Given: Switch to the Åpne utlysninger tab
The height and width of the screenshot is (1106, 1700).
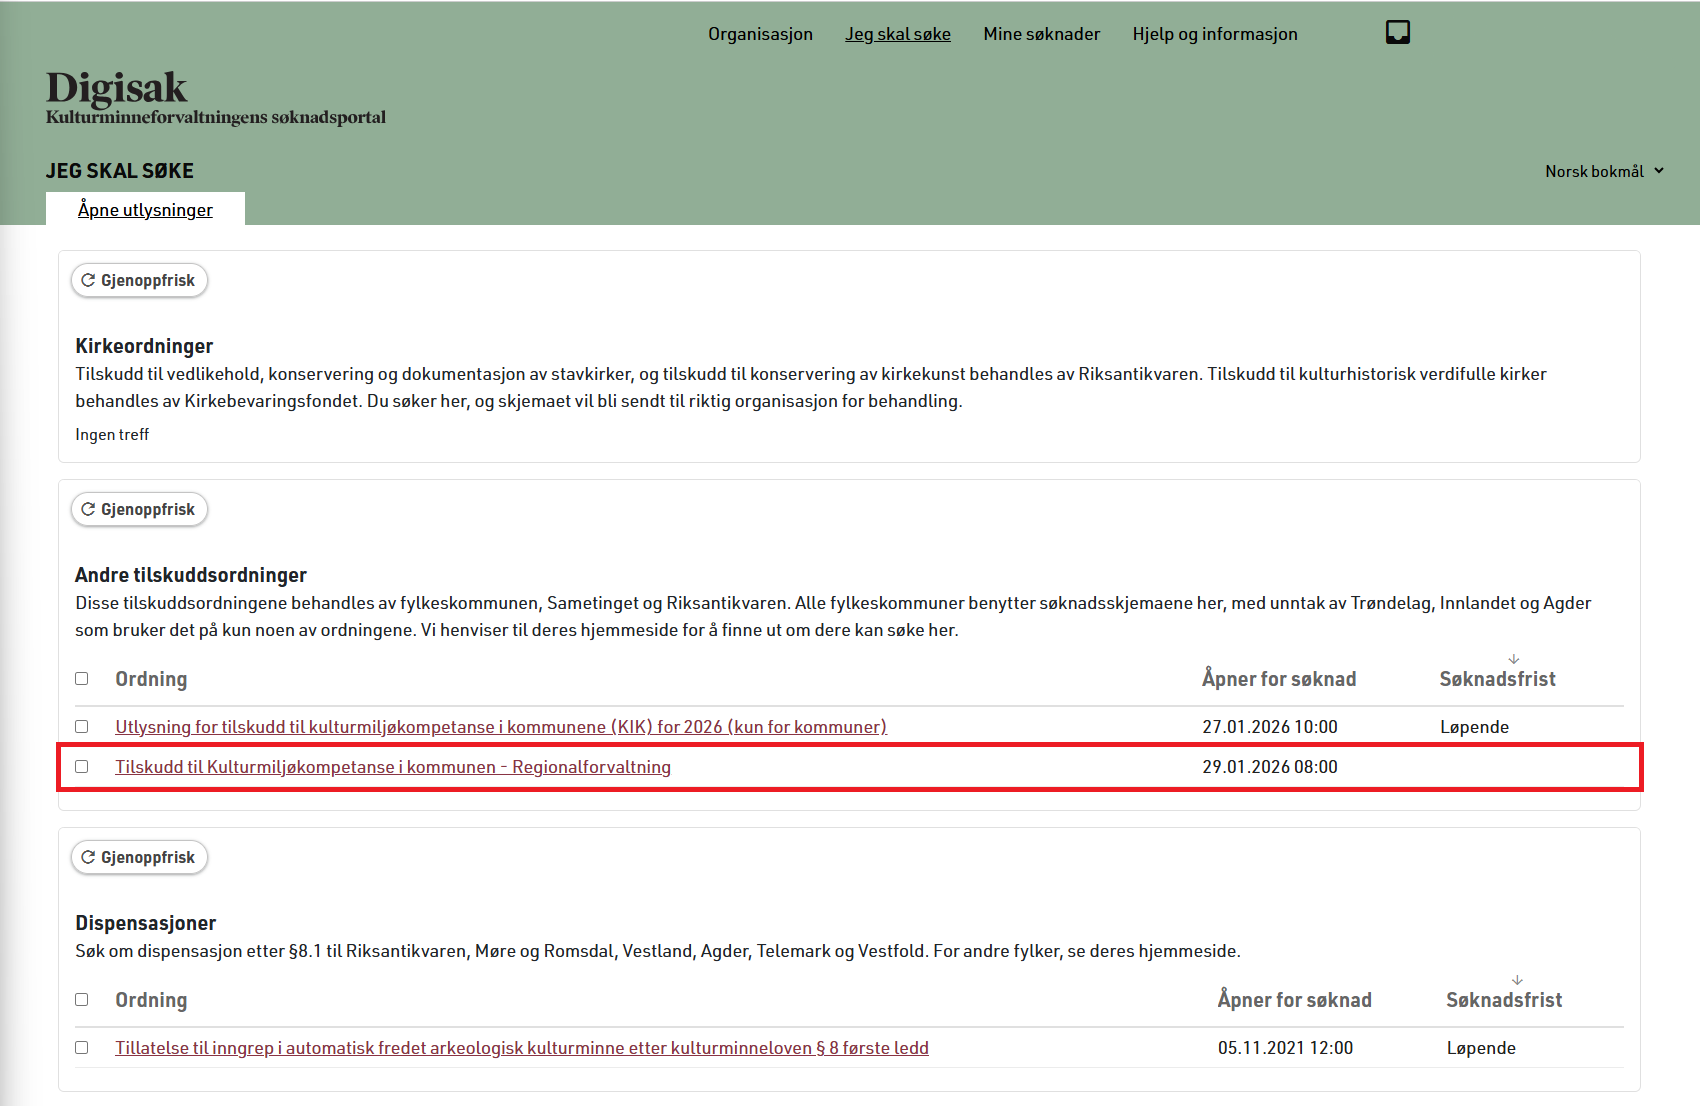Looking at the screenshot, I should (146, 210).
